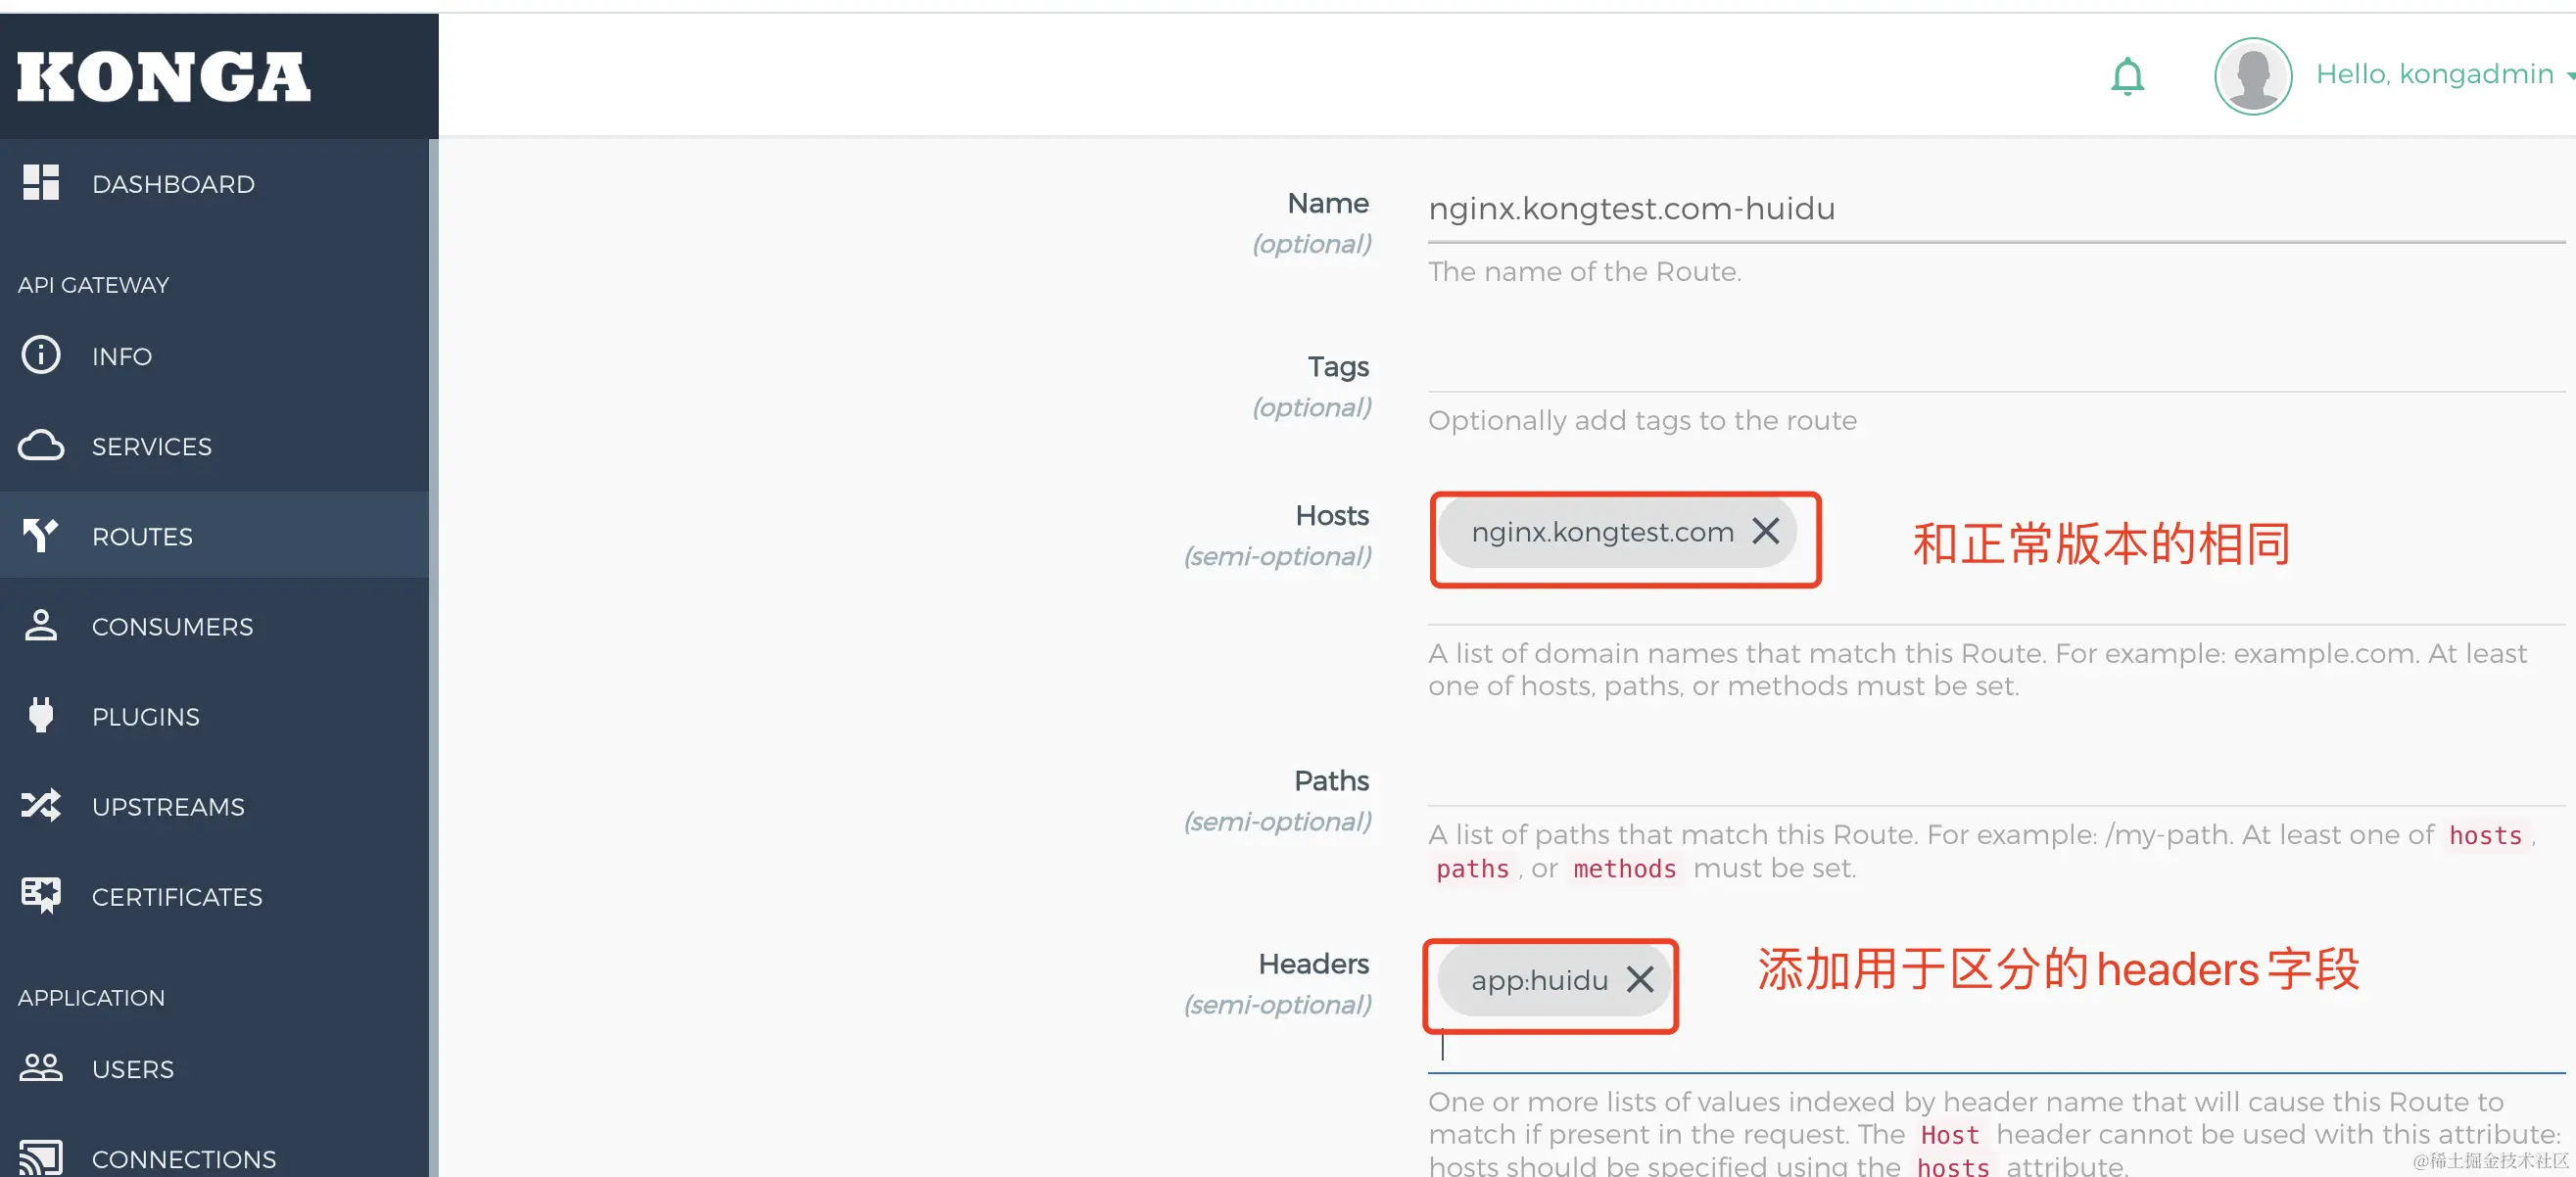This screenshot has height=1177, width=2576.
Task: Click the Certificates badge icon
Action: (x=41, y=895)
